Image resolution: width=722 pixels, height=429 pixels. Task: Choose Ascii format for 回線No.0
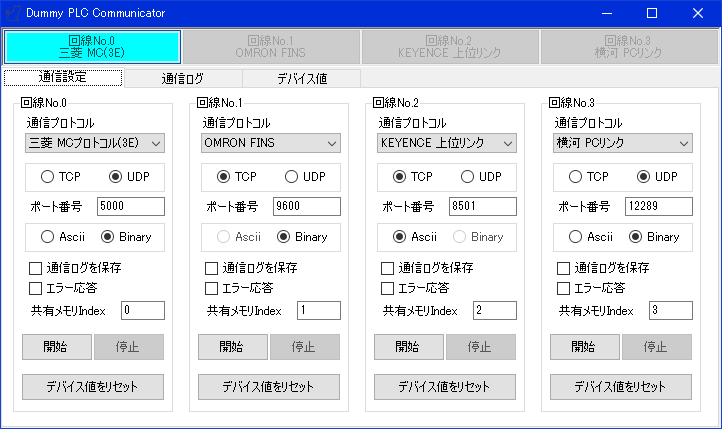63,237
